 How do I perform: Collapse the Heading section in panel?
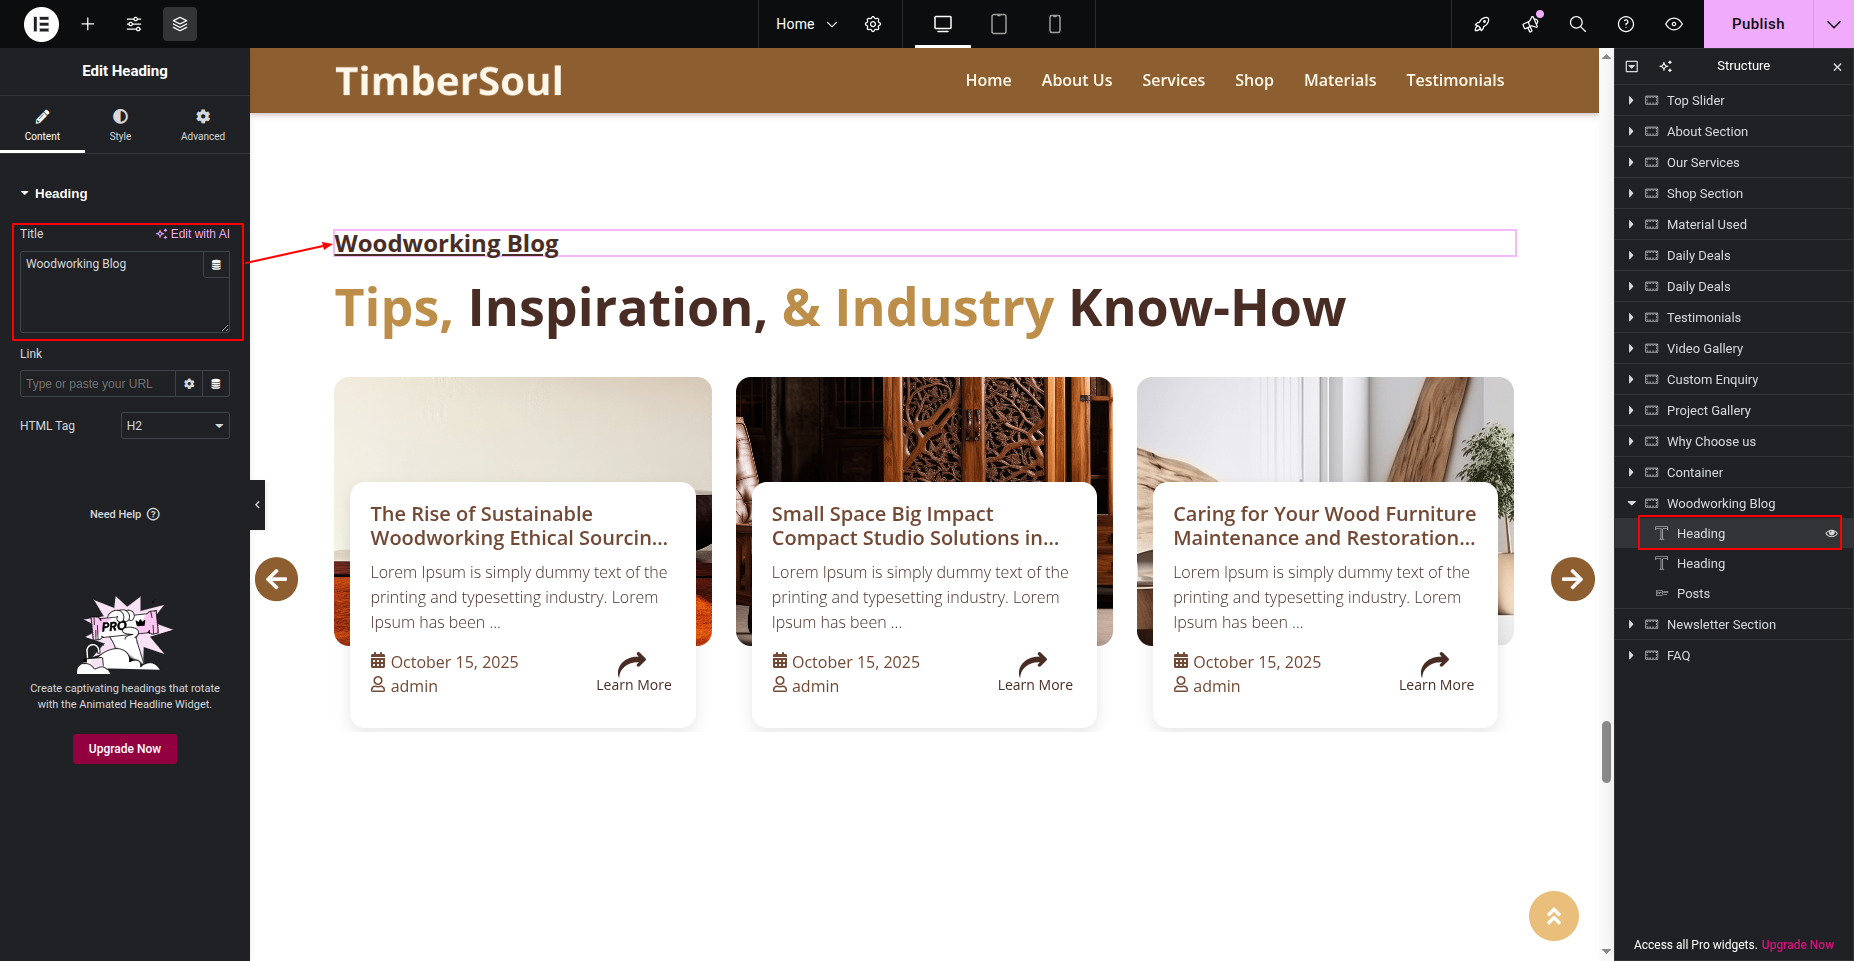coord(25,194)
